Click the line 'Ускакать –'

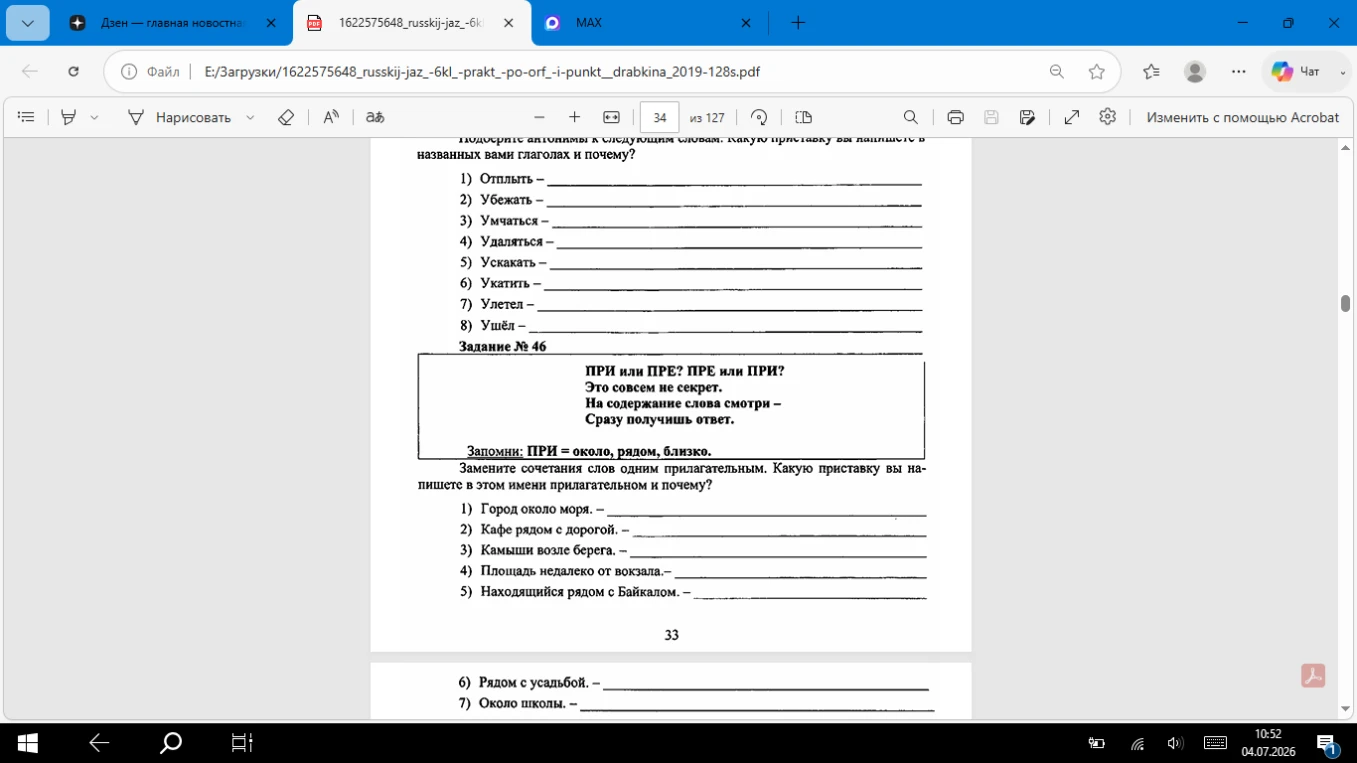513,263
